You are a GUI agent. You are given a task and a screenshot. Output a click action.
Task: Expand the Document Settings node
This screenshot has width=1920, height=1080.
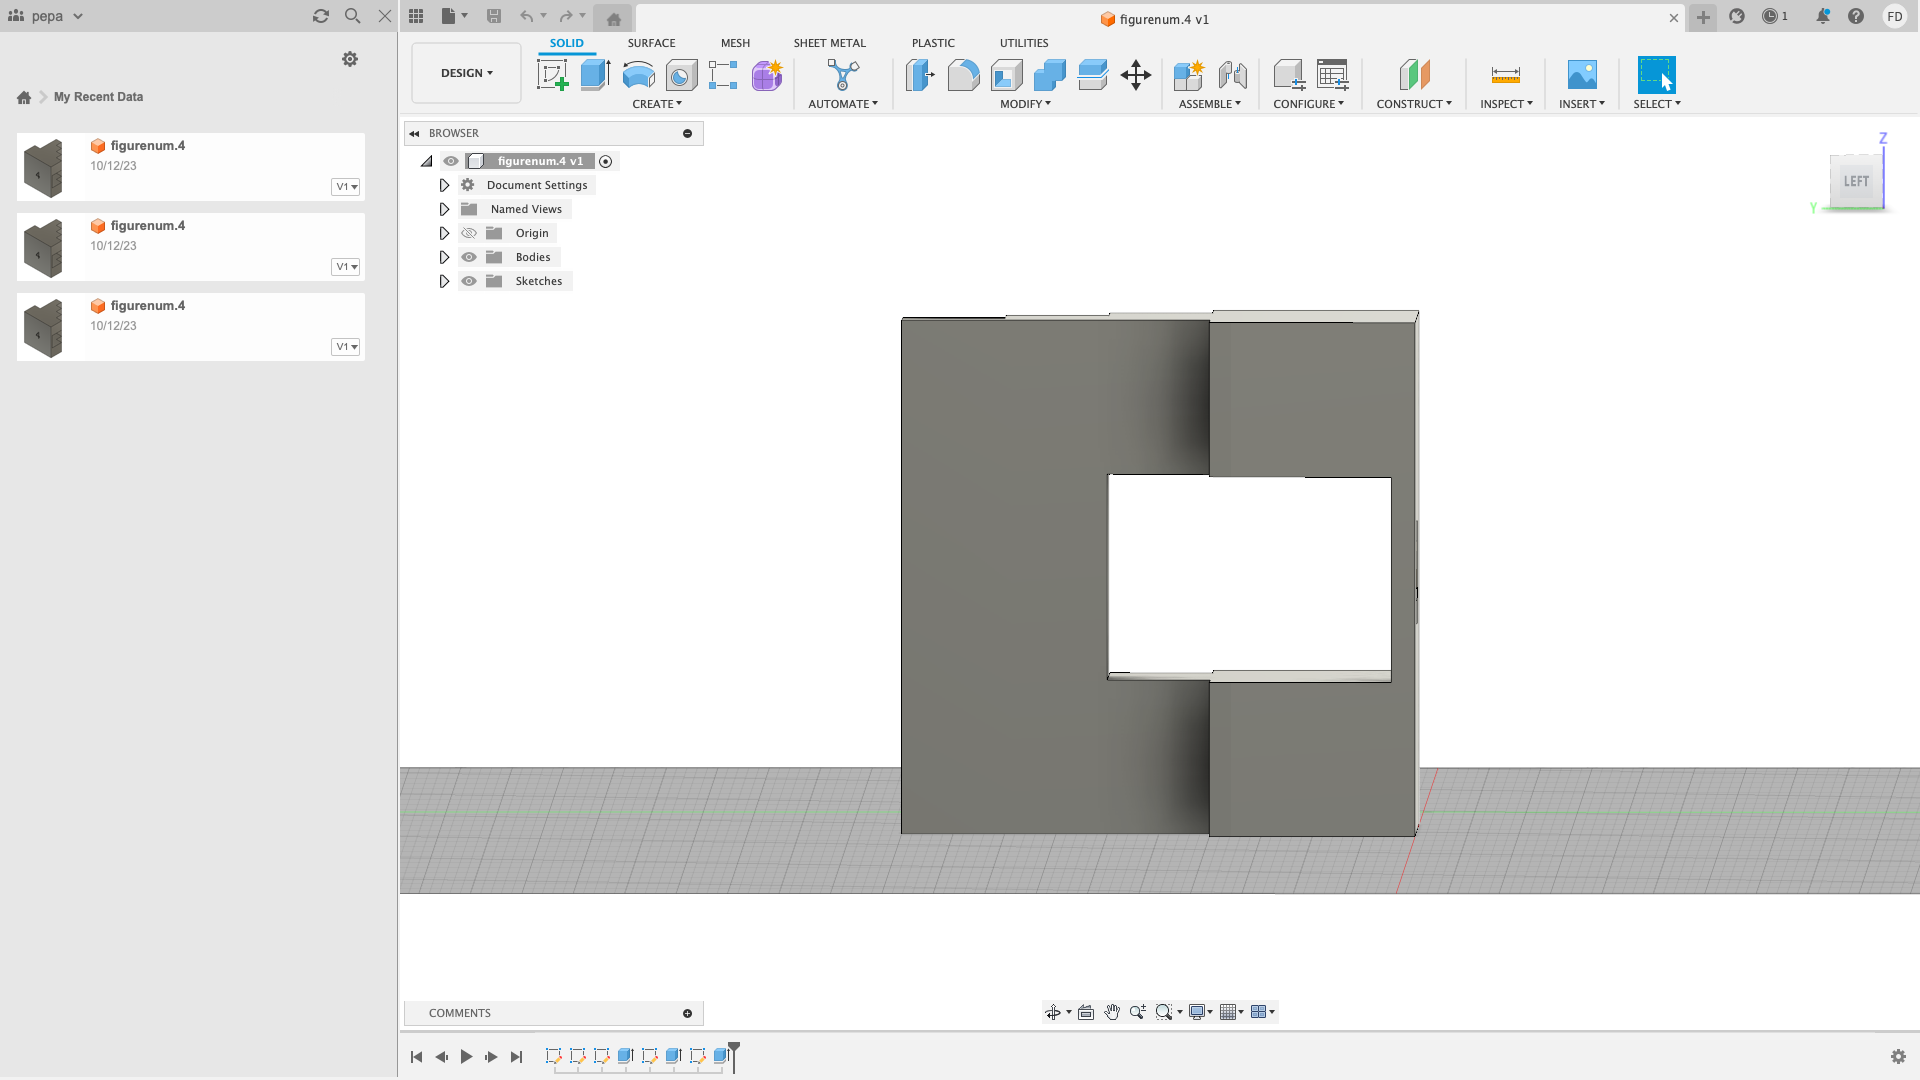(x=444, y=185)
